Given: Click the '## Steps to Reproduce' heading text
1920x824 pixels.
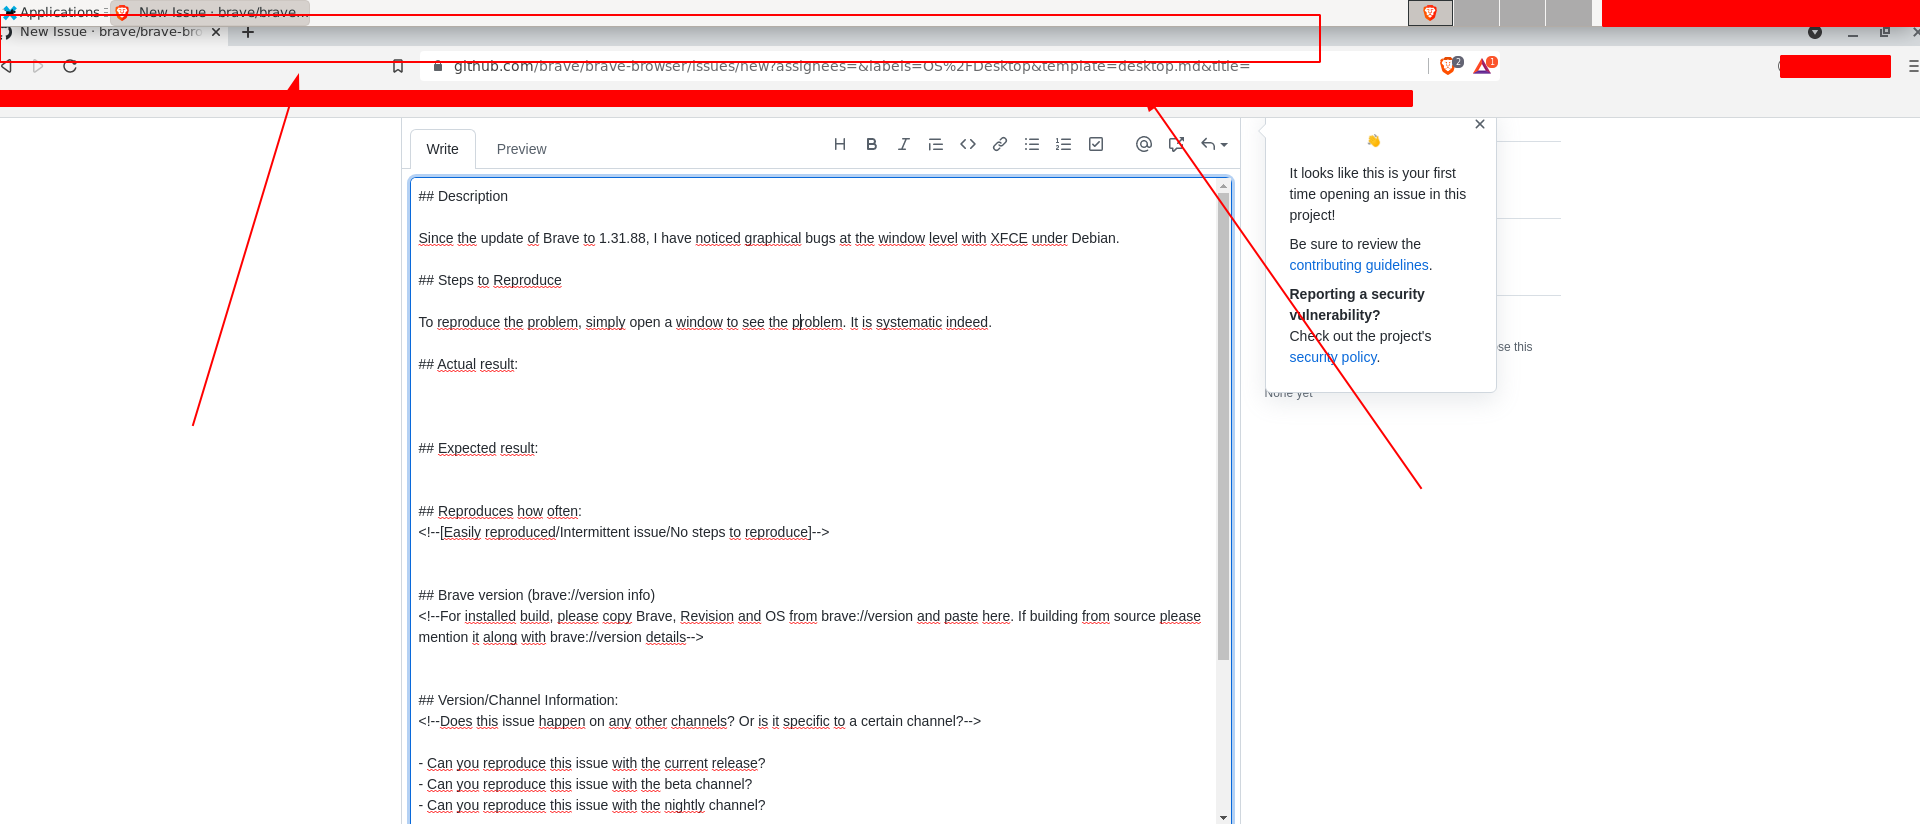Looking at the screenshot, I should pyautogui.click(x=490, y=280).
